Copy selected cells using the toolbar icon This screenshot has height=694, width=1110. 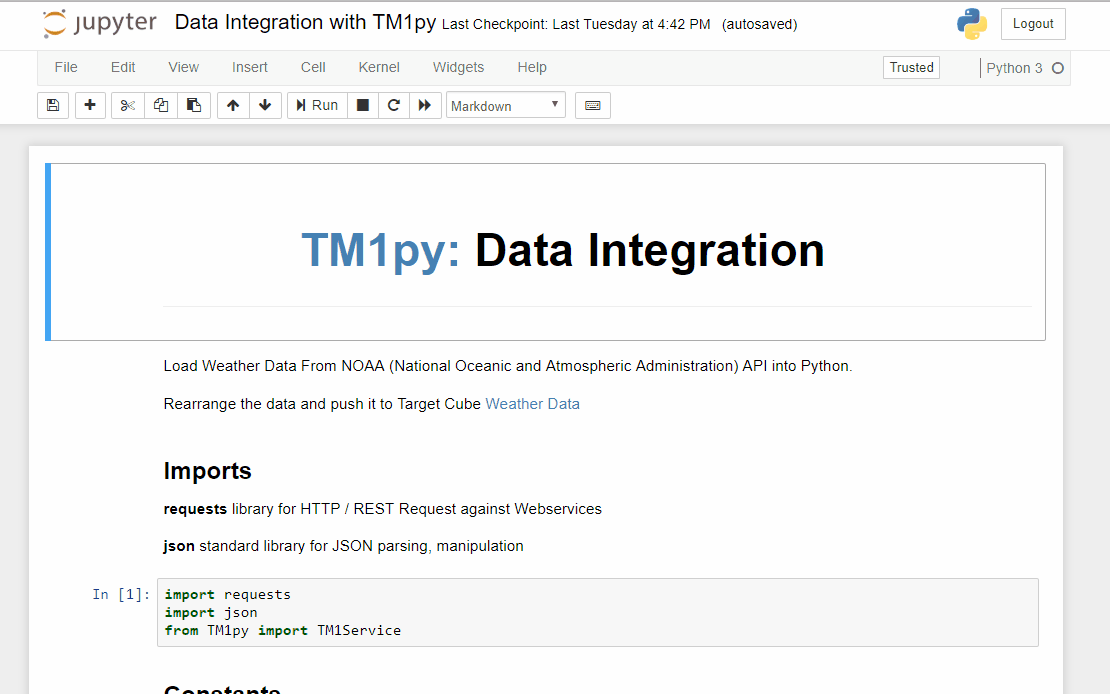[161, 105]
